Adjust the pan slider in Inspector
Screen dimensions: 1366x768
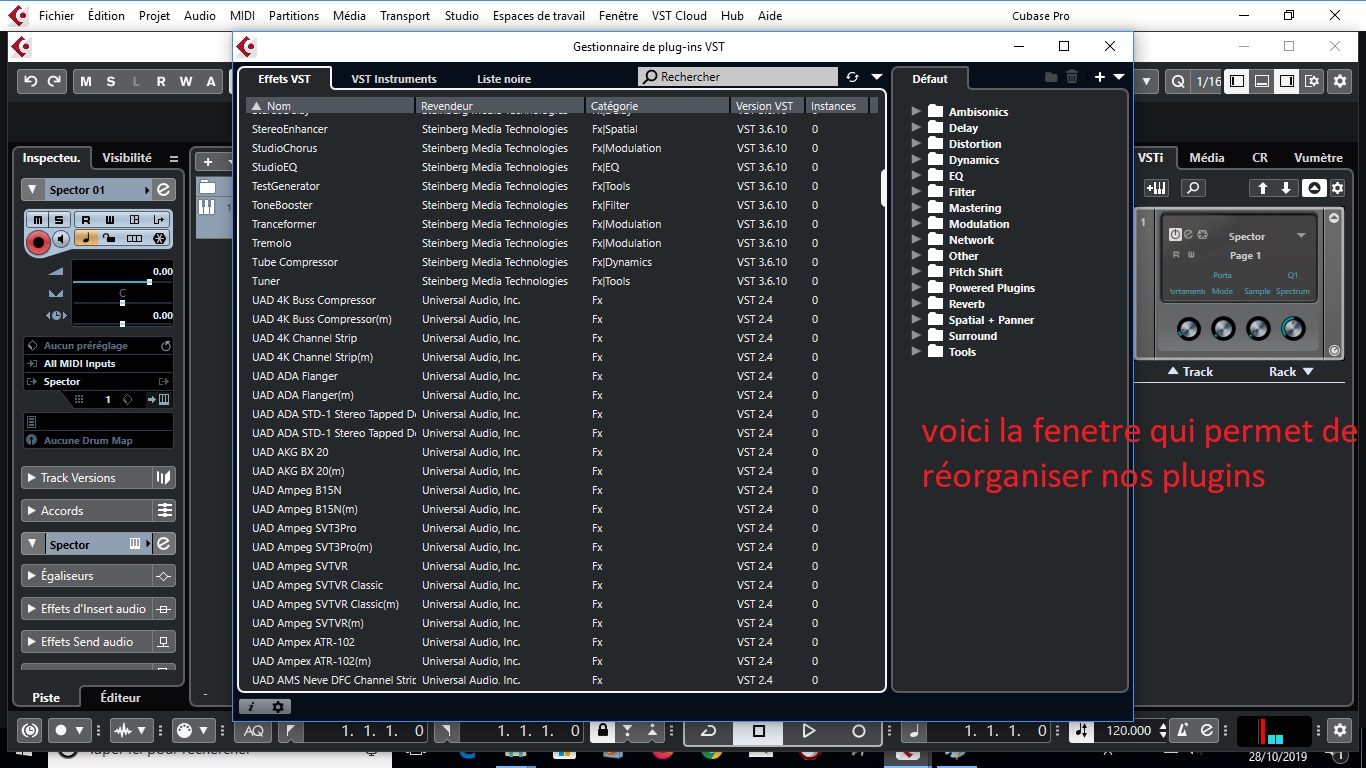(122, 303)
